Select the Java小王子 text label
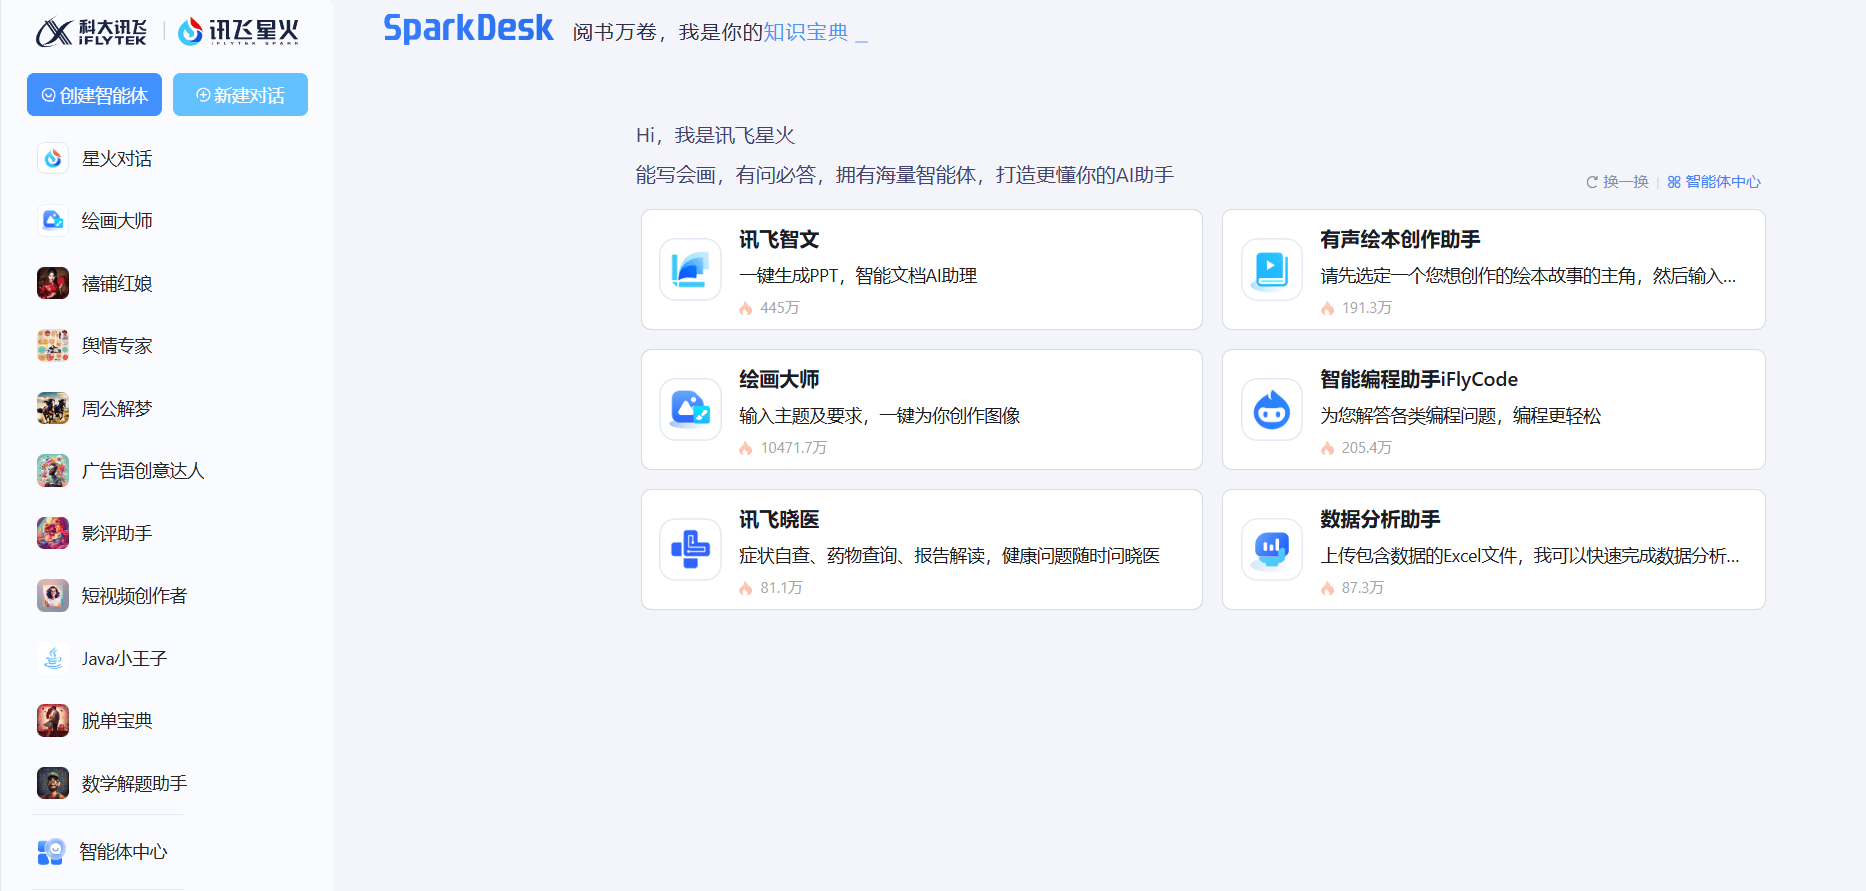 [124, 659]
